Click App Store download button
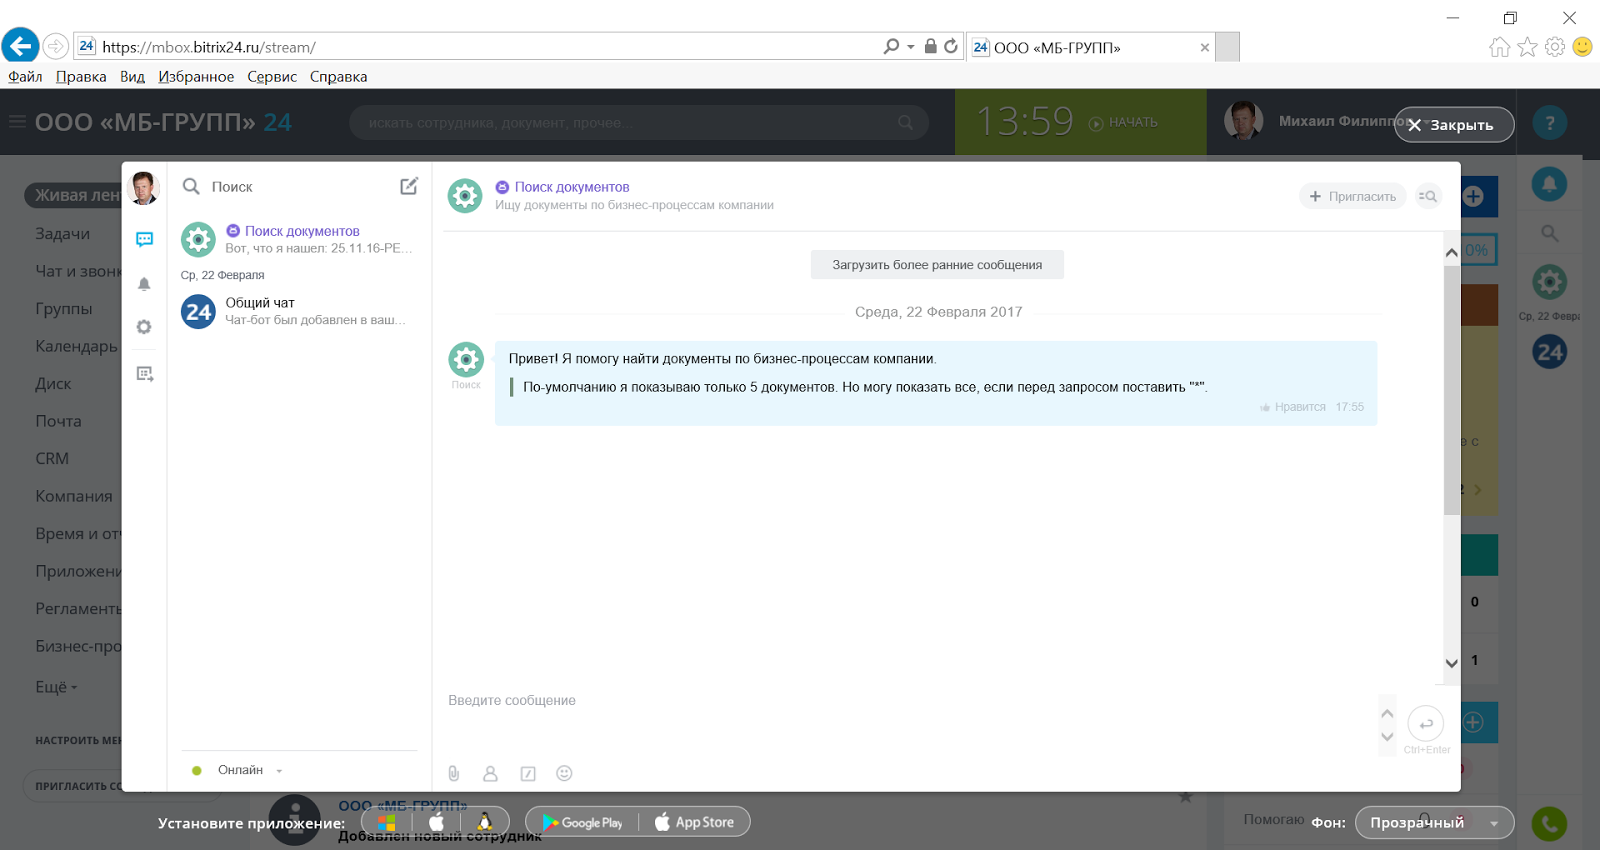 [695, 822]
